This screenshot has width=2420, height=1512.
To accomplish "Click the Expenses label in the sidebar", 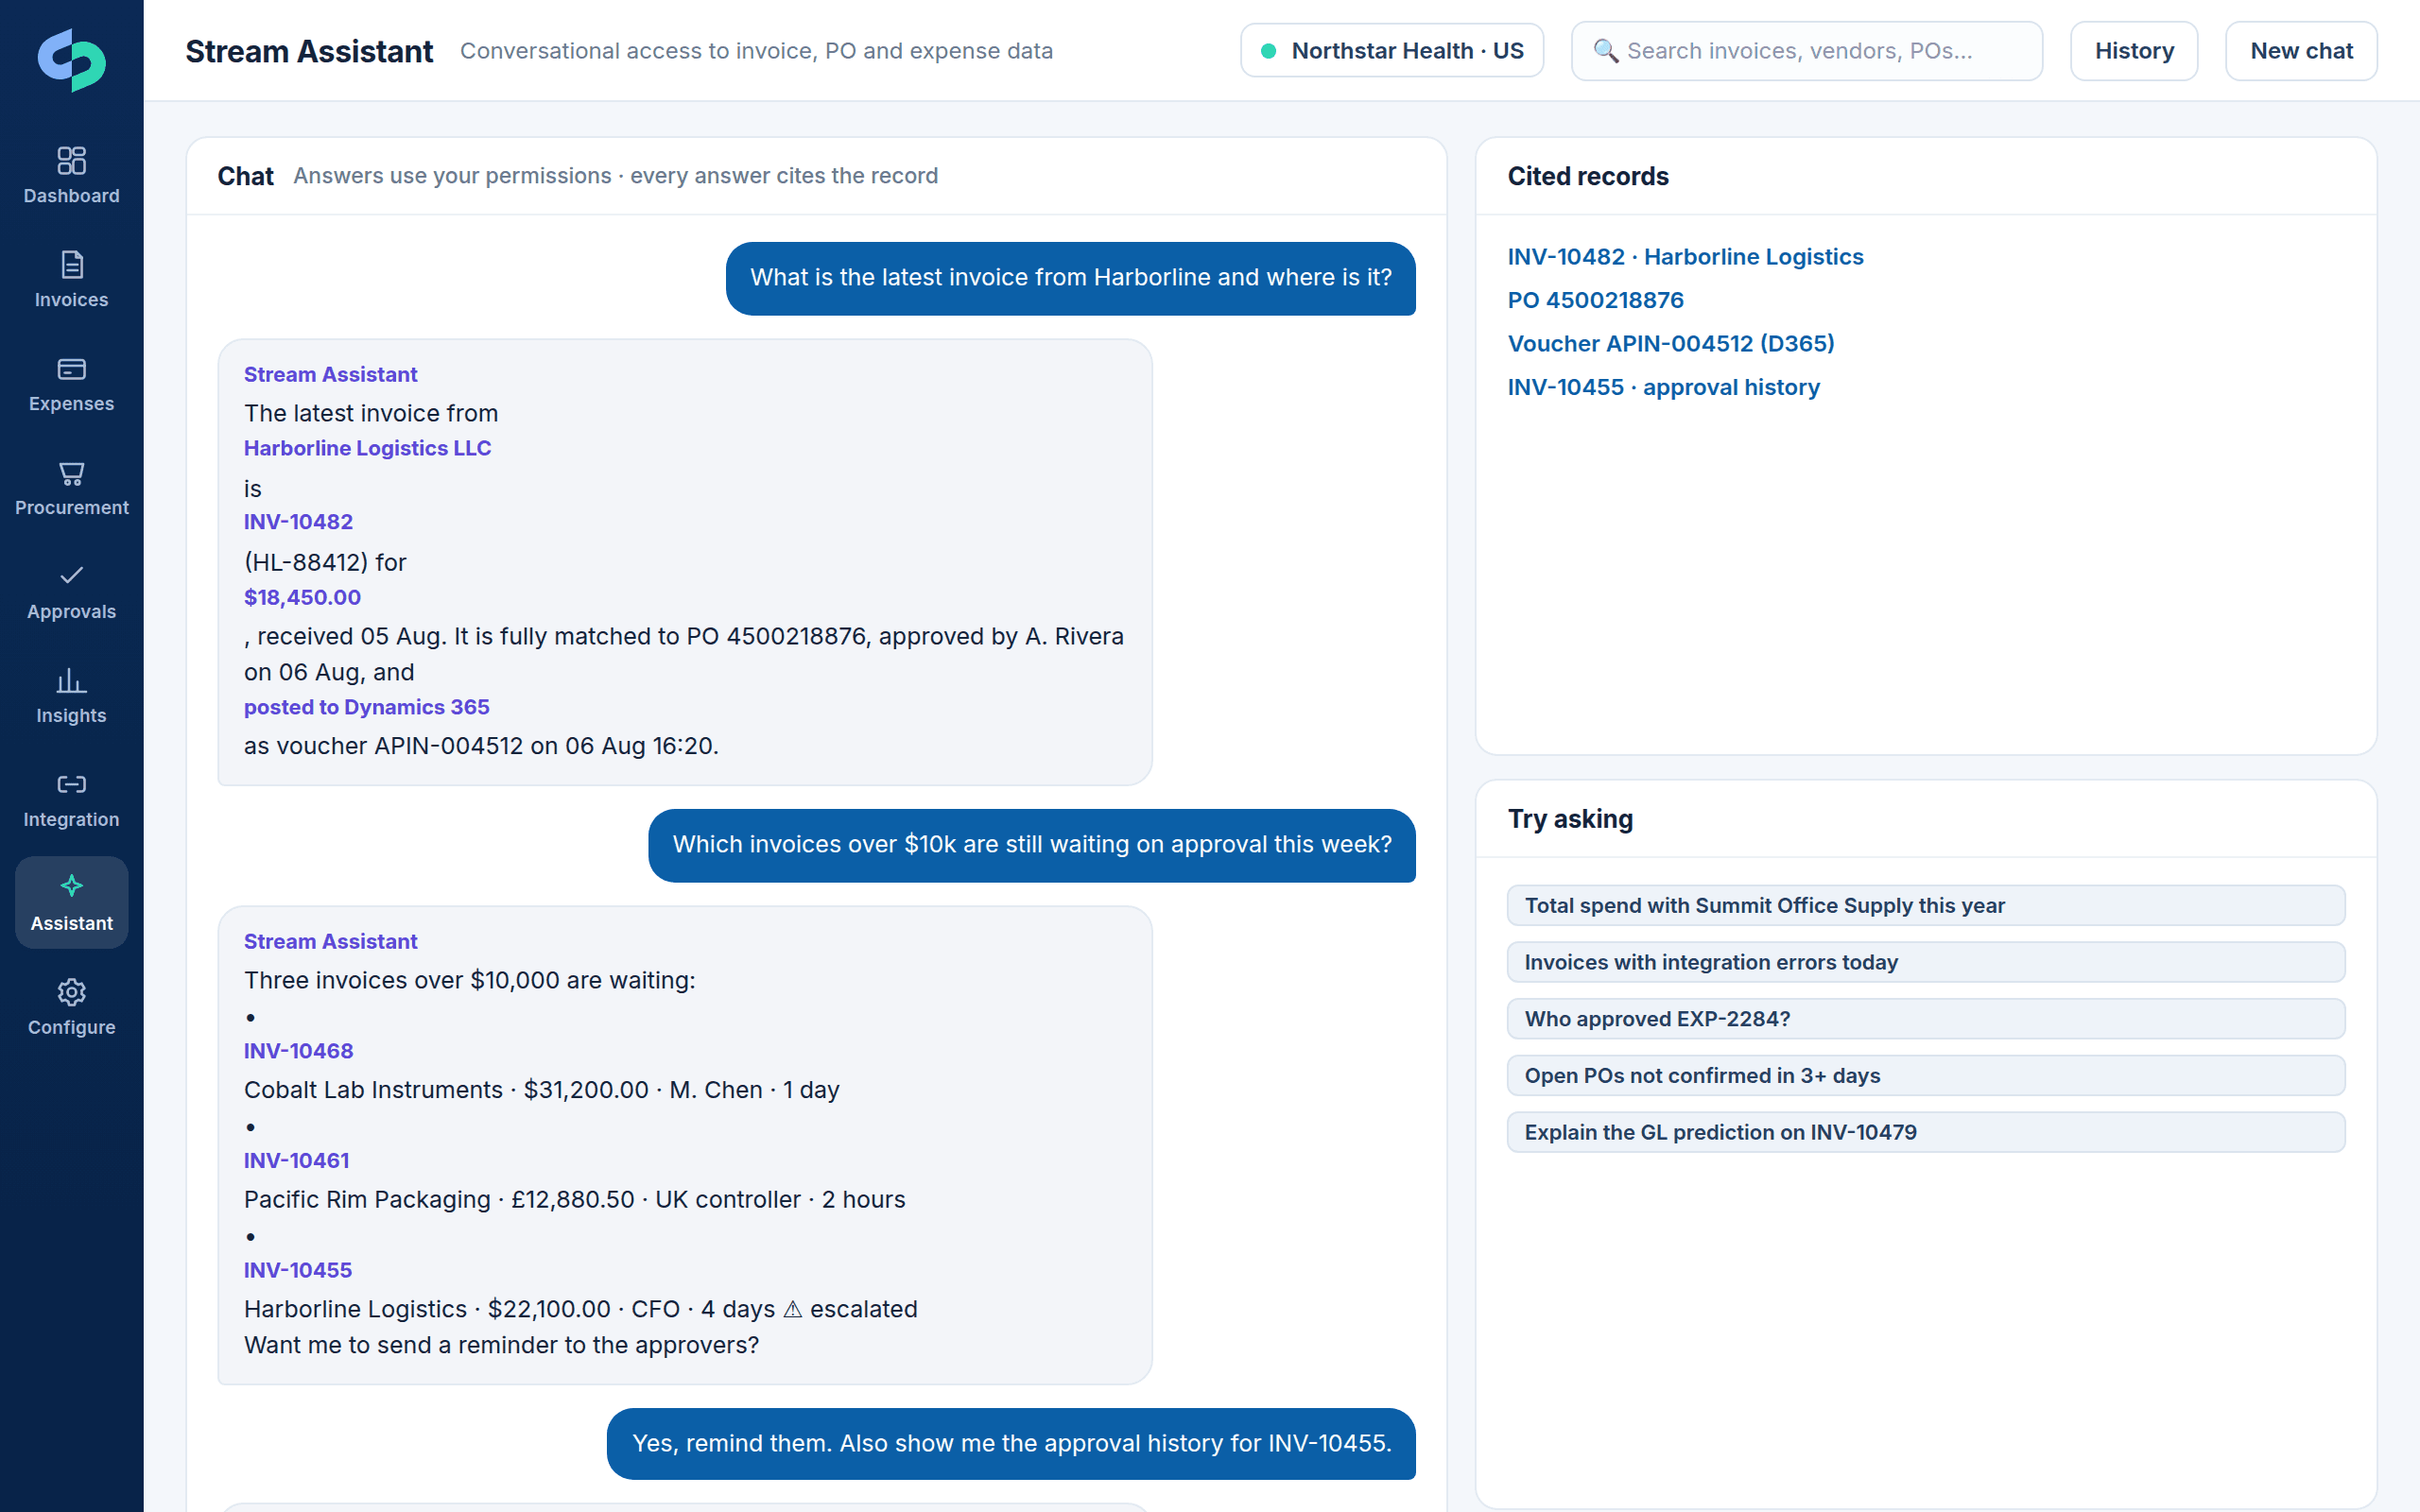I will tap(71, 404).
